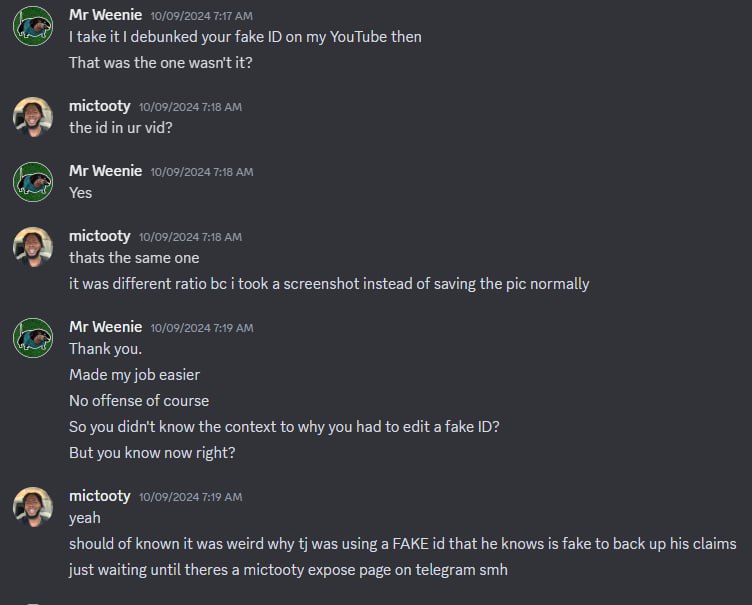Viewport: 752px width, 605px height.
Task: Click Mr Weenie's avatar beside the "Yes" message
Action: click(x=32, y=182)
